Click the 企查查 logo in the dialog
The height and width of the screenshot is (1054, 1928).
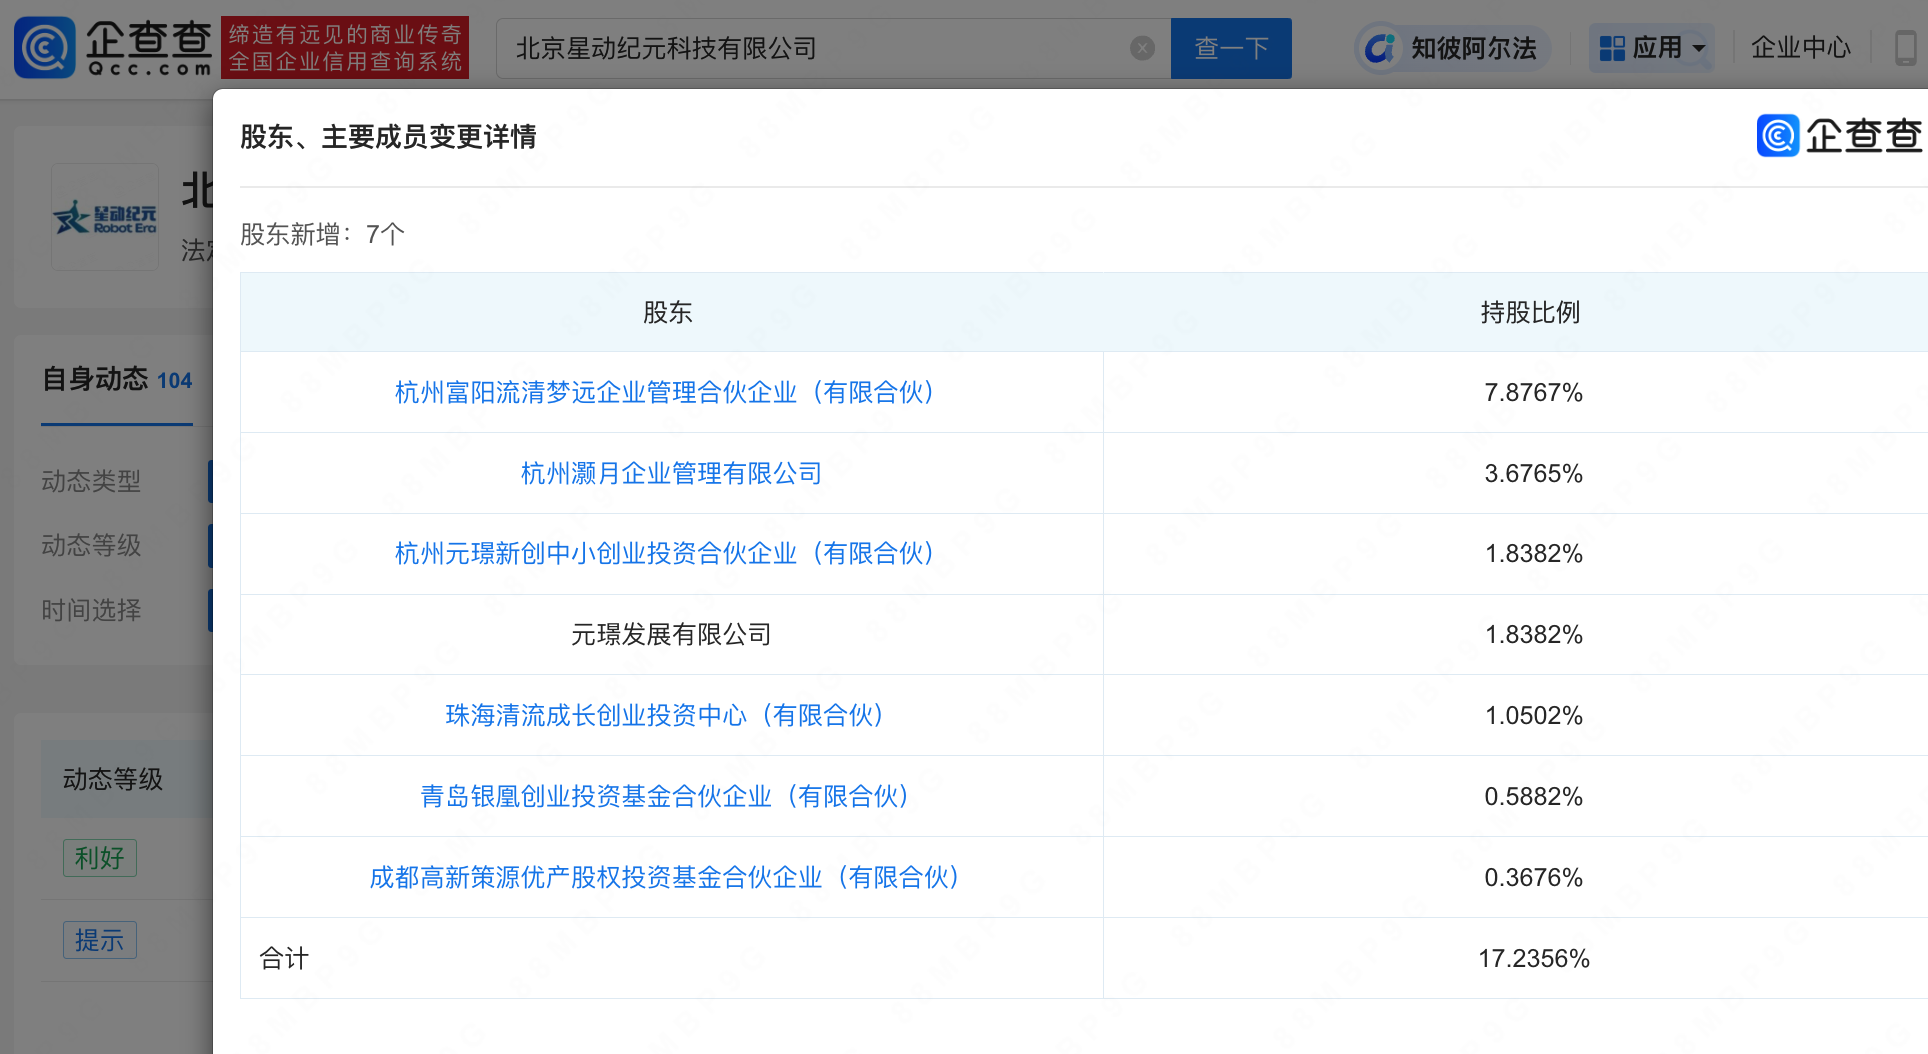1839,136
